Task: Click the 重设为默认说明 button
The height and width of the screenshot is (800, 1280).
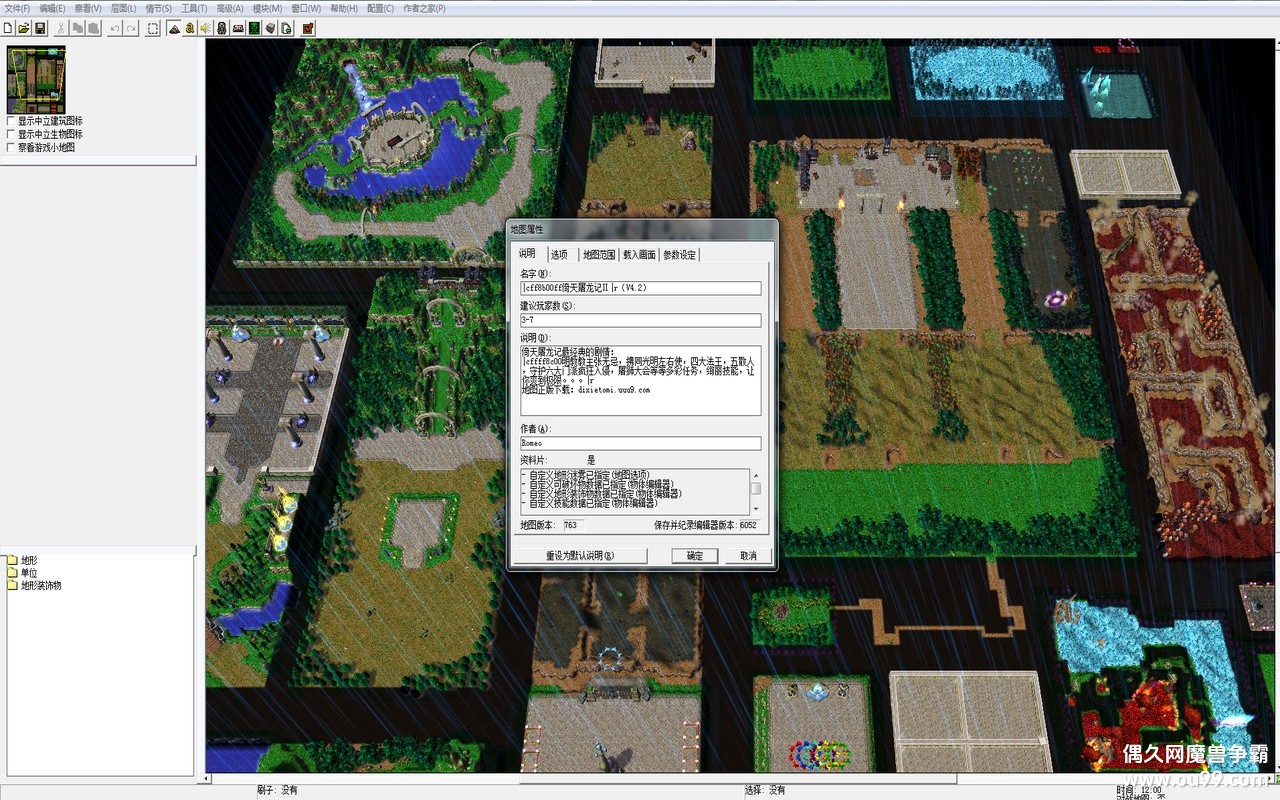Action: pyautogui.click(x=580, y=555)
